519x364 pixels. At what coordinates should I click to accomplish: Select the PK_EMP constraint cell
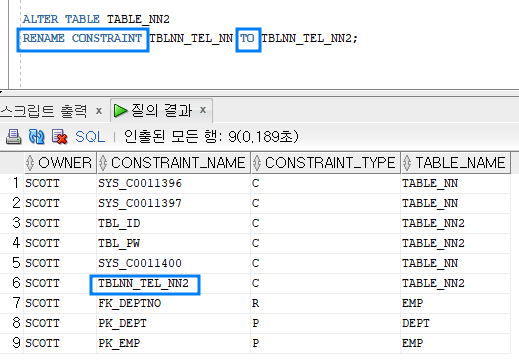174,343
